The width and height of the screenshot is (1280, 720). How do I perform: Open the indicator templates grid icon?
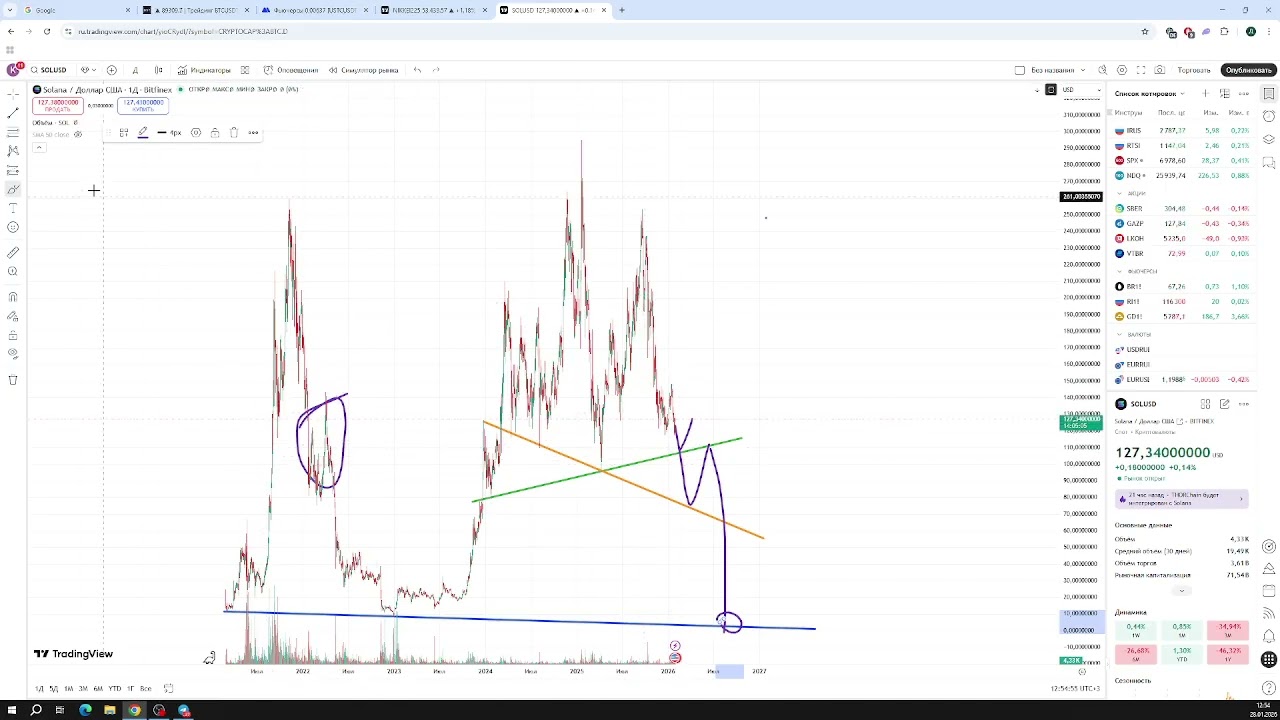(244, 70)
